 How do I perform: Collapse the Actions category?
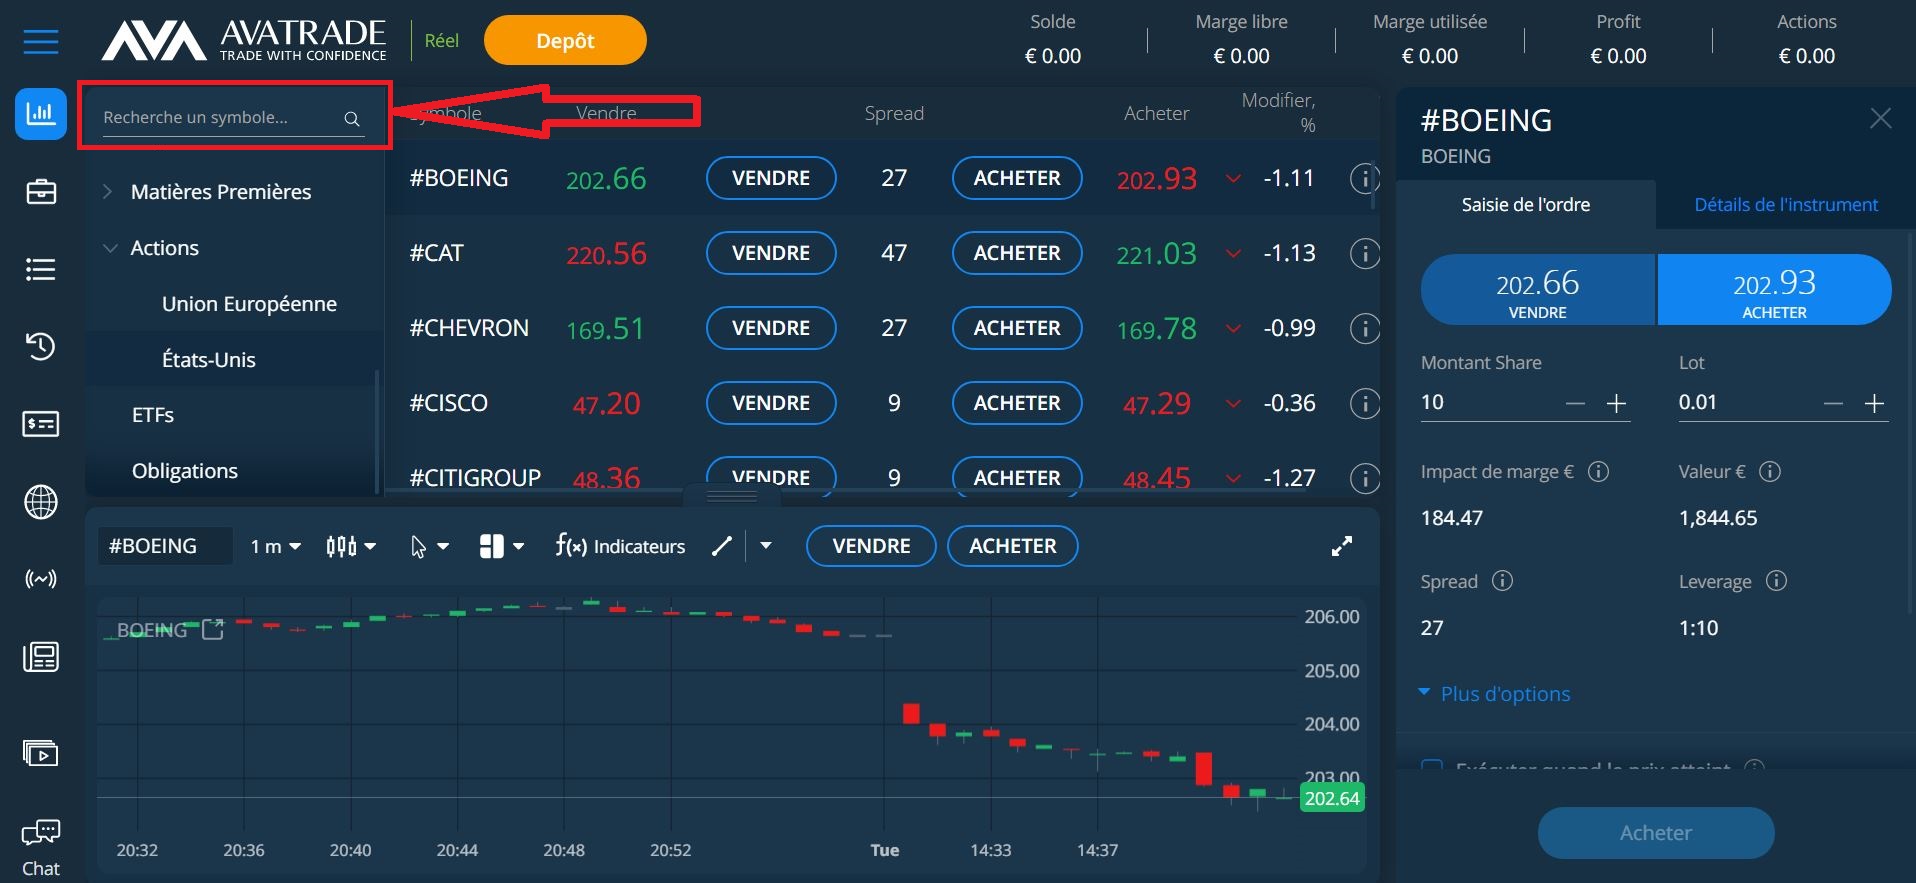(110, 247)
